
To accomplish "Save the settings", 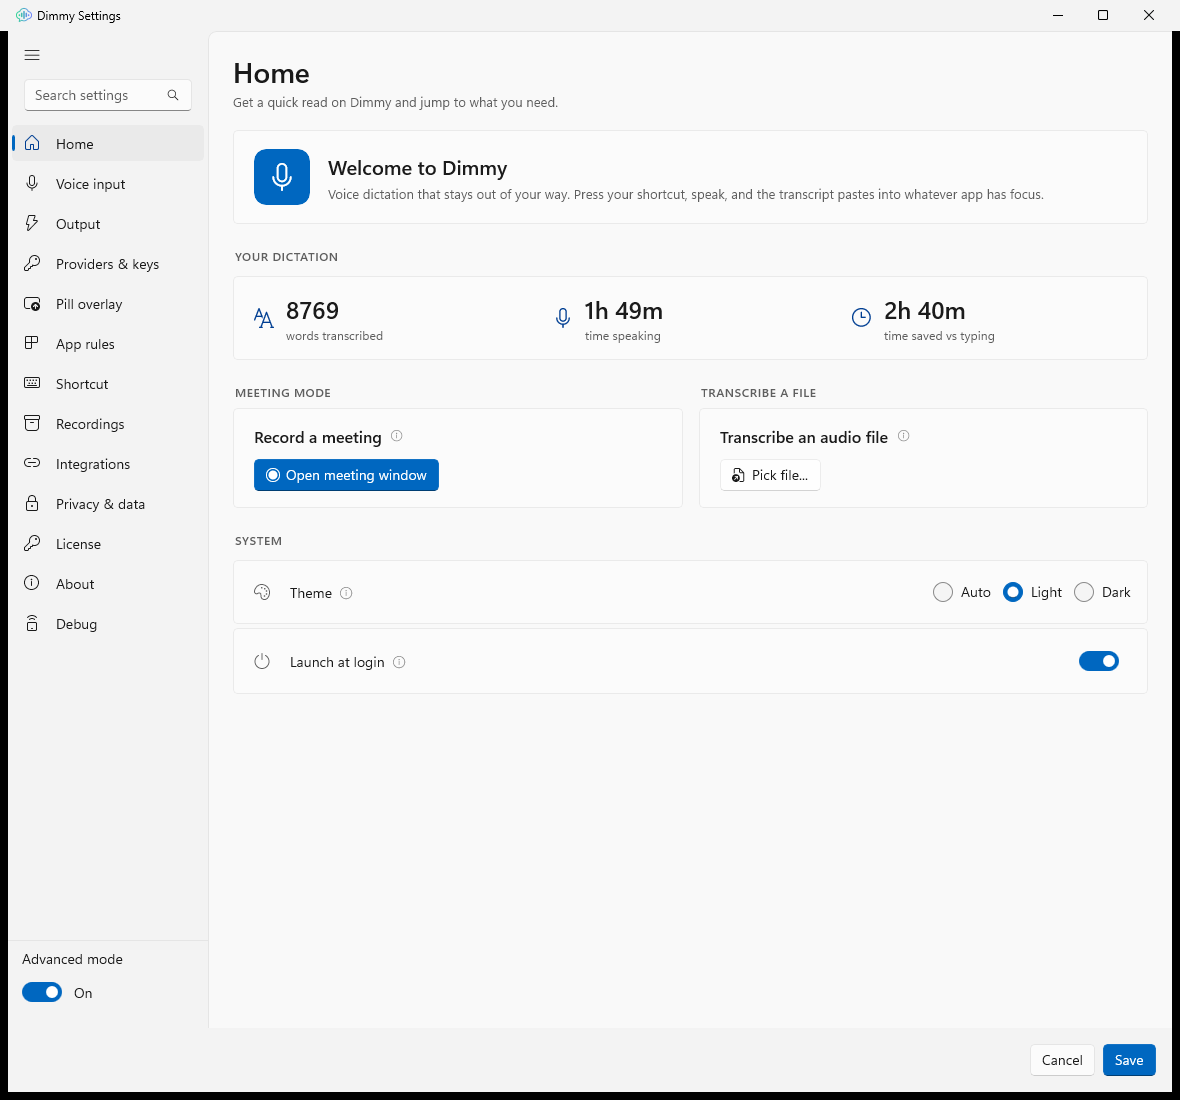I will point(1129,1059).
